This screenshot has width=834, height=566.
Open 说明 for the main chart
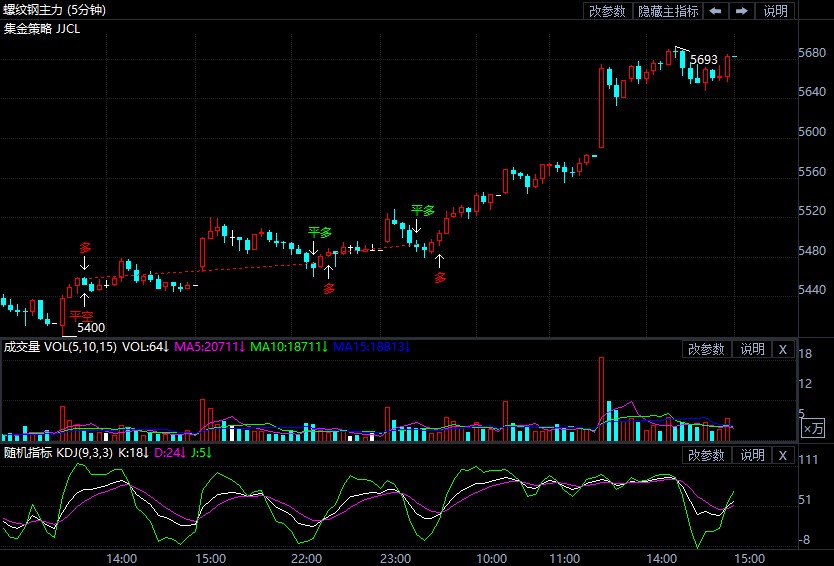(x=775, y=11)
